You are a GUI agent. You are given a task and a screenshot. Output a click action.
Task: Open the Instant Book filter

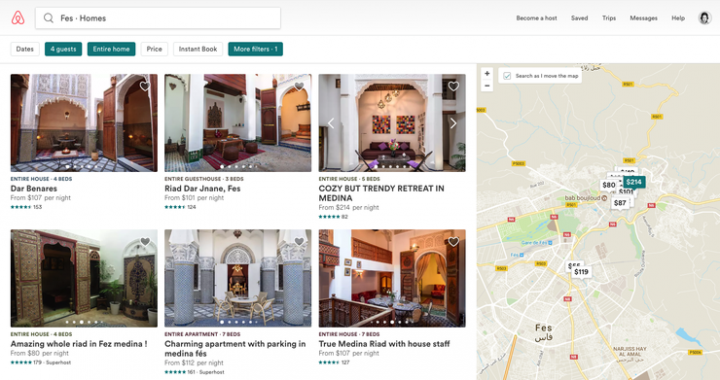198,49
